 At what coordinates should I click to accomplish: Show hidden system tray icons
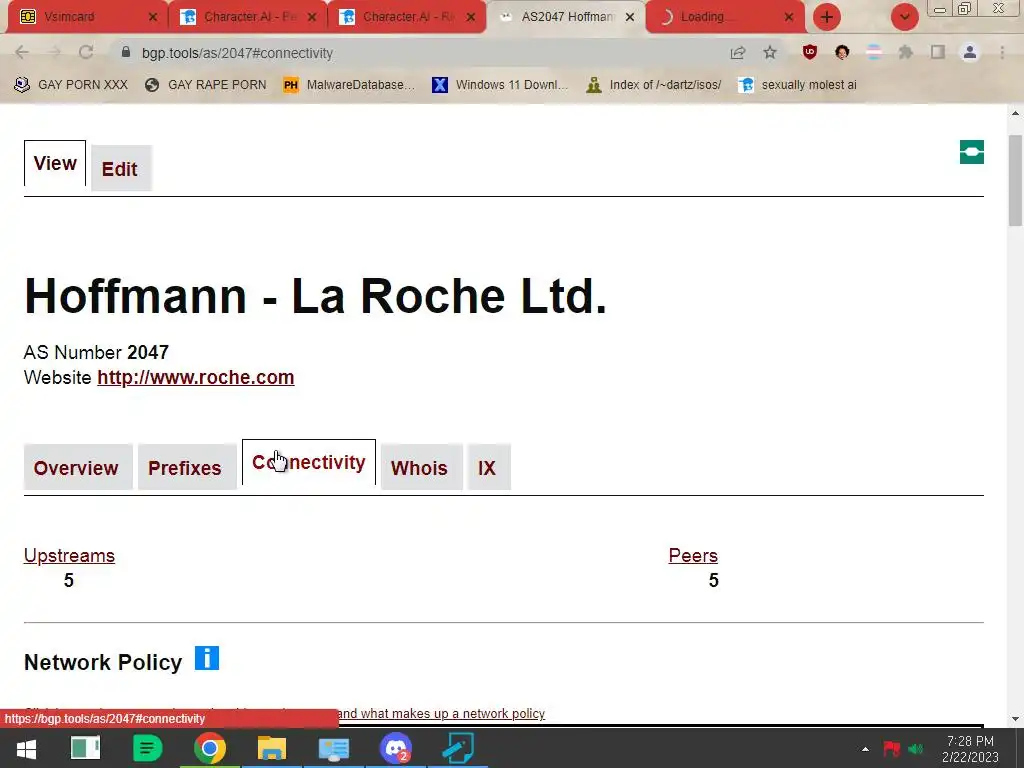[865, 749]
